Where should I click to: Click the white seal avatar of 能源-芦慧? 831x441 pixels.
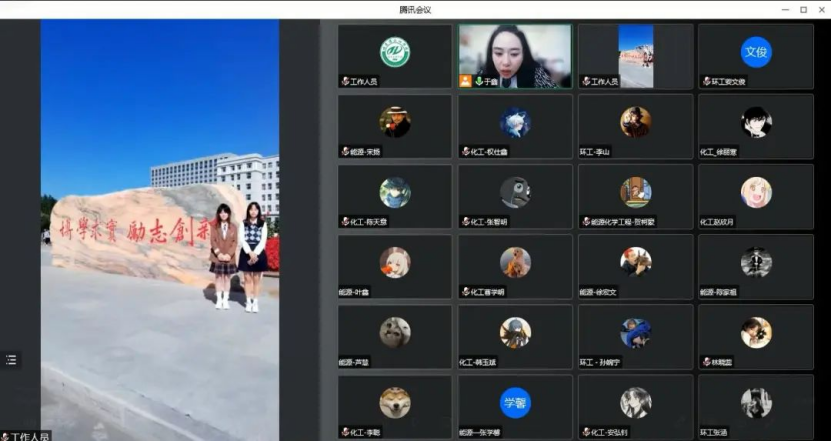395,332
